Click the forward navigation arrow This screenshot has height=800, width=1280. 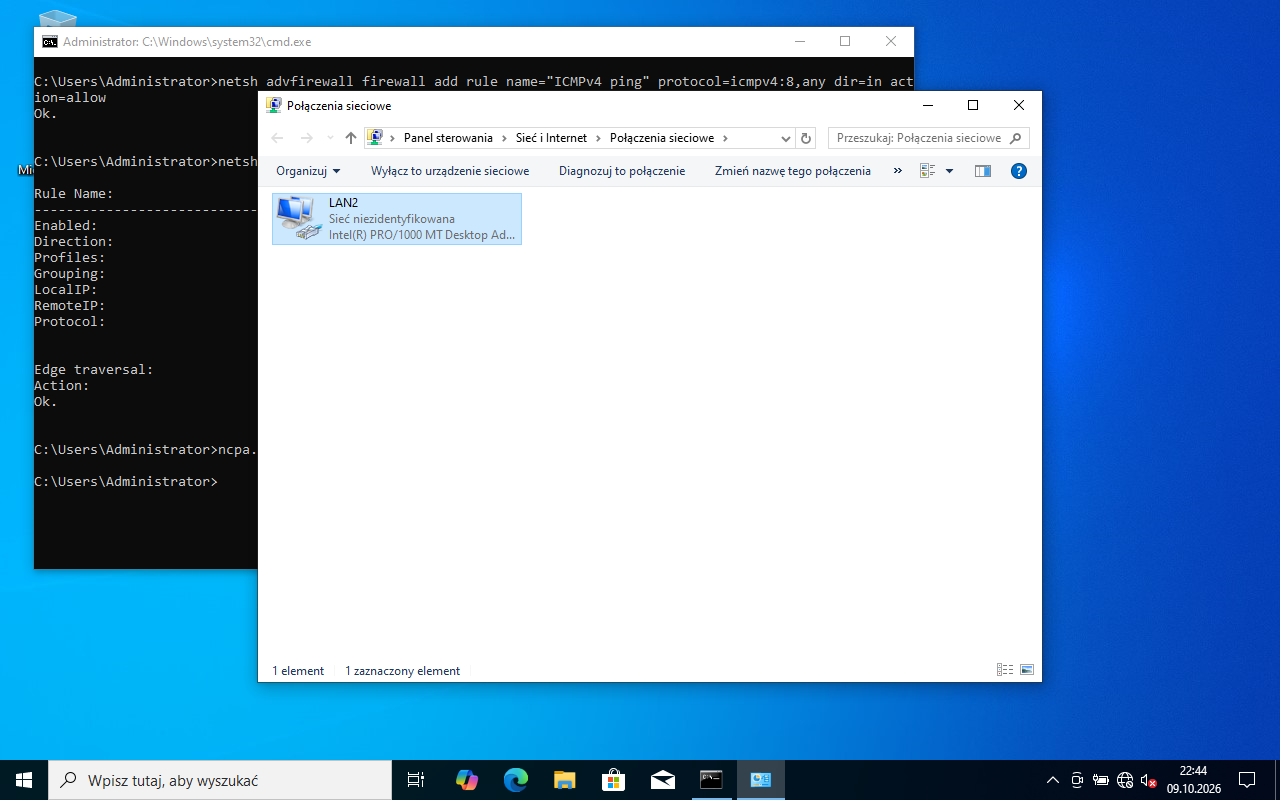307,138
